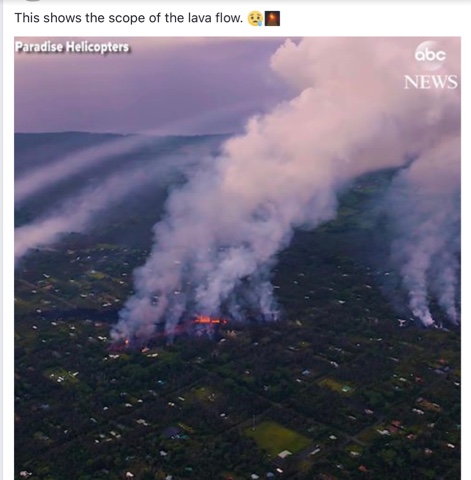
Task: Click the word 'lava' in the caption
Action: pos(200,18)
